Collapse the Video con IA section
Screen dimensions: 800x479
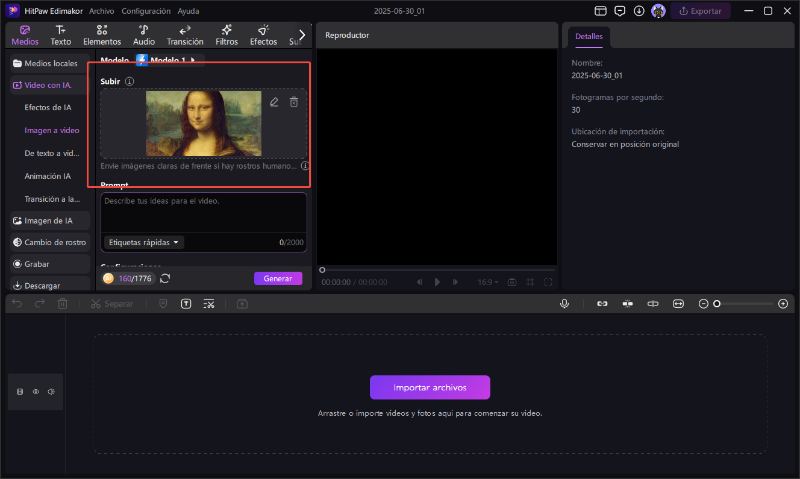[x=48, y=85]
